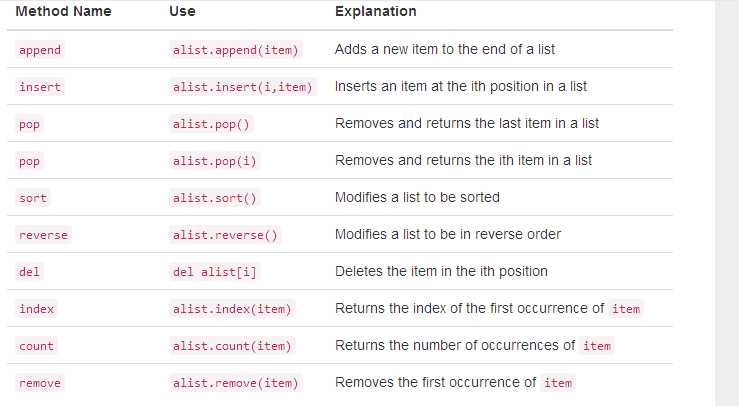The image size is (739, 406).
Task: Select the alist.append(item) code snippet
Action: pos(235,50)
